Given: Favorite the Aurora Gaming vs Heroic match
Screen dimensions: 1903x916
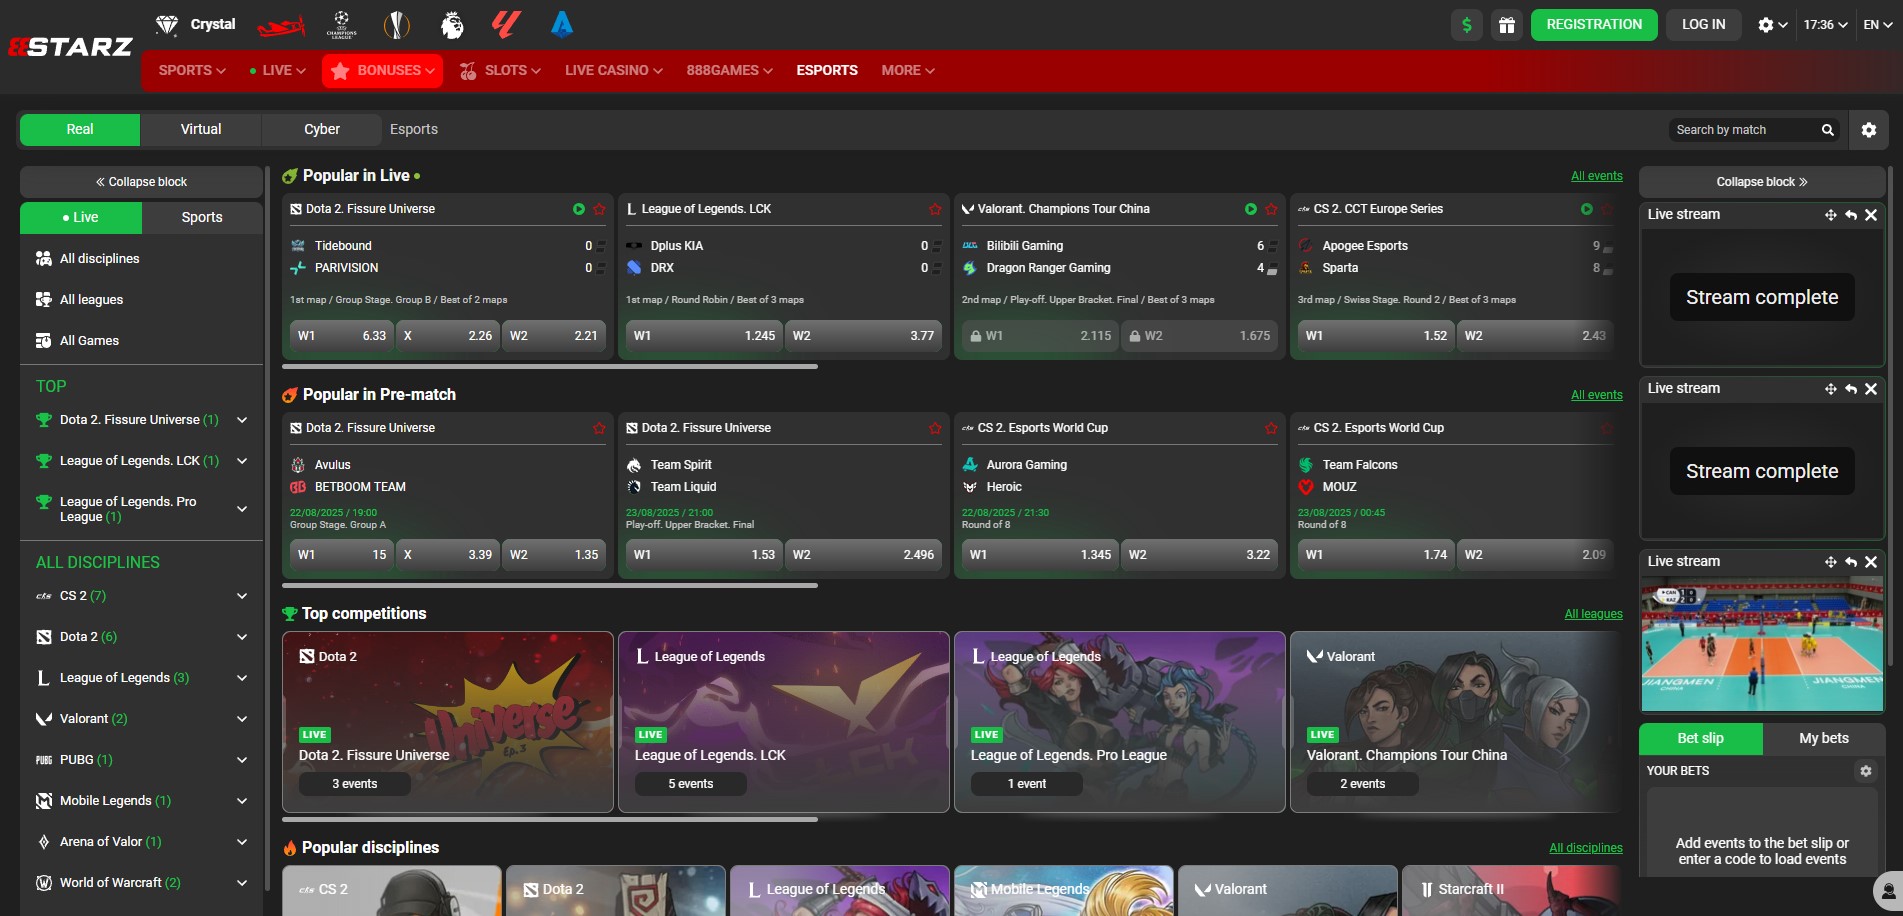Looking at the screenshot, I should (1271, 428).
